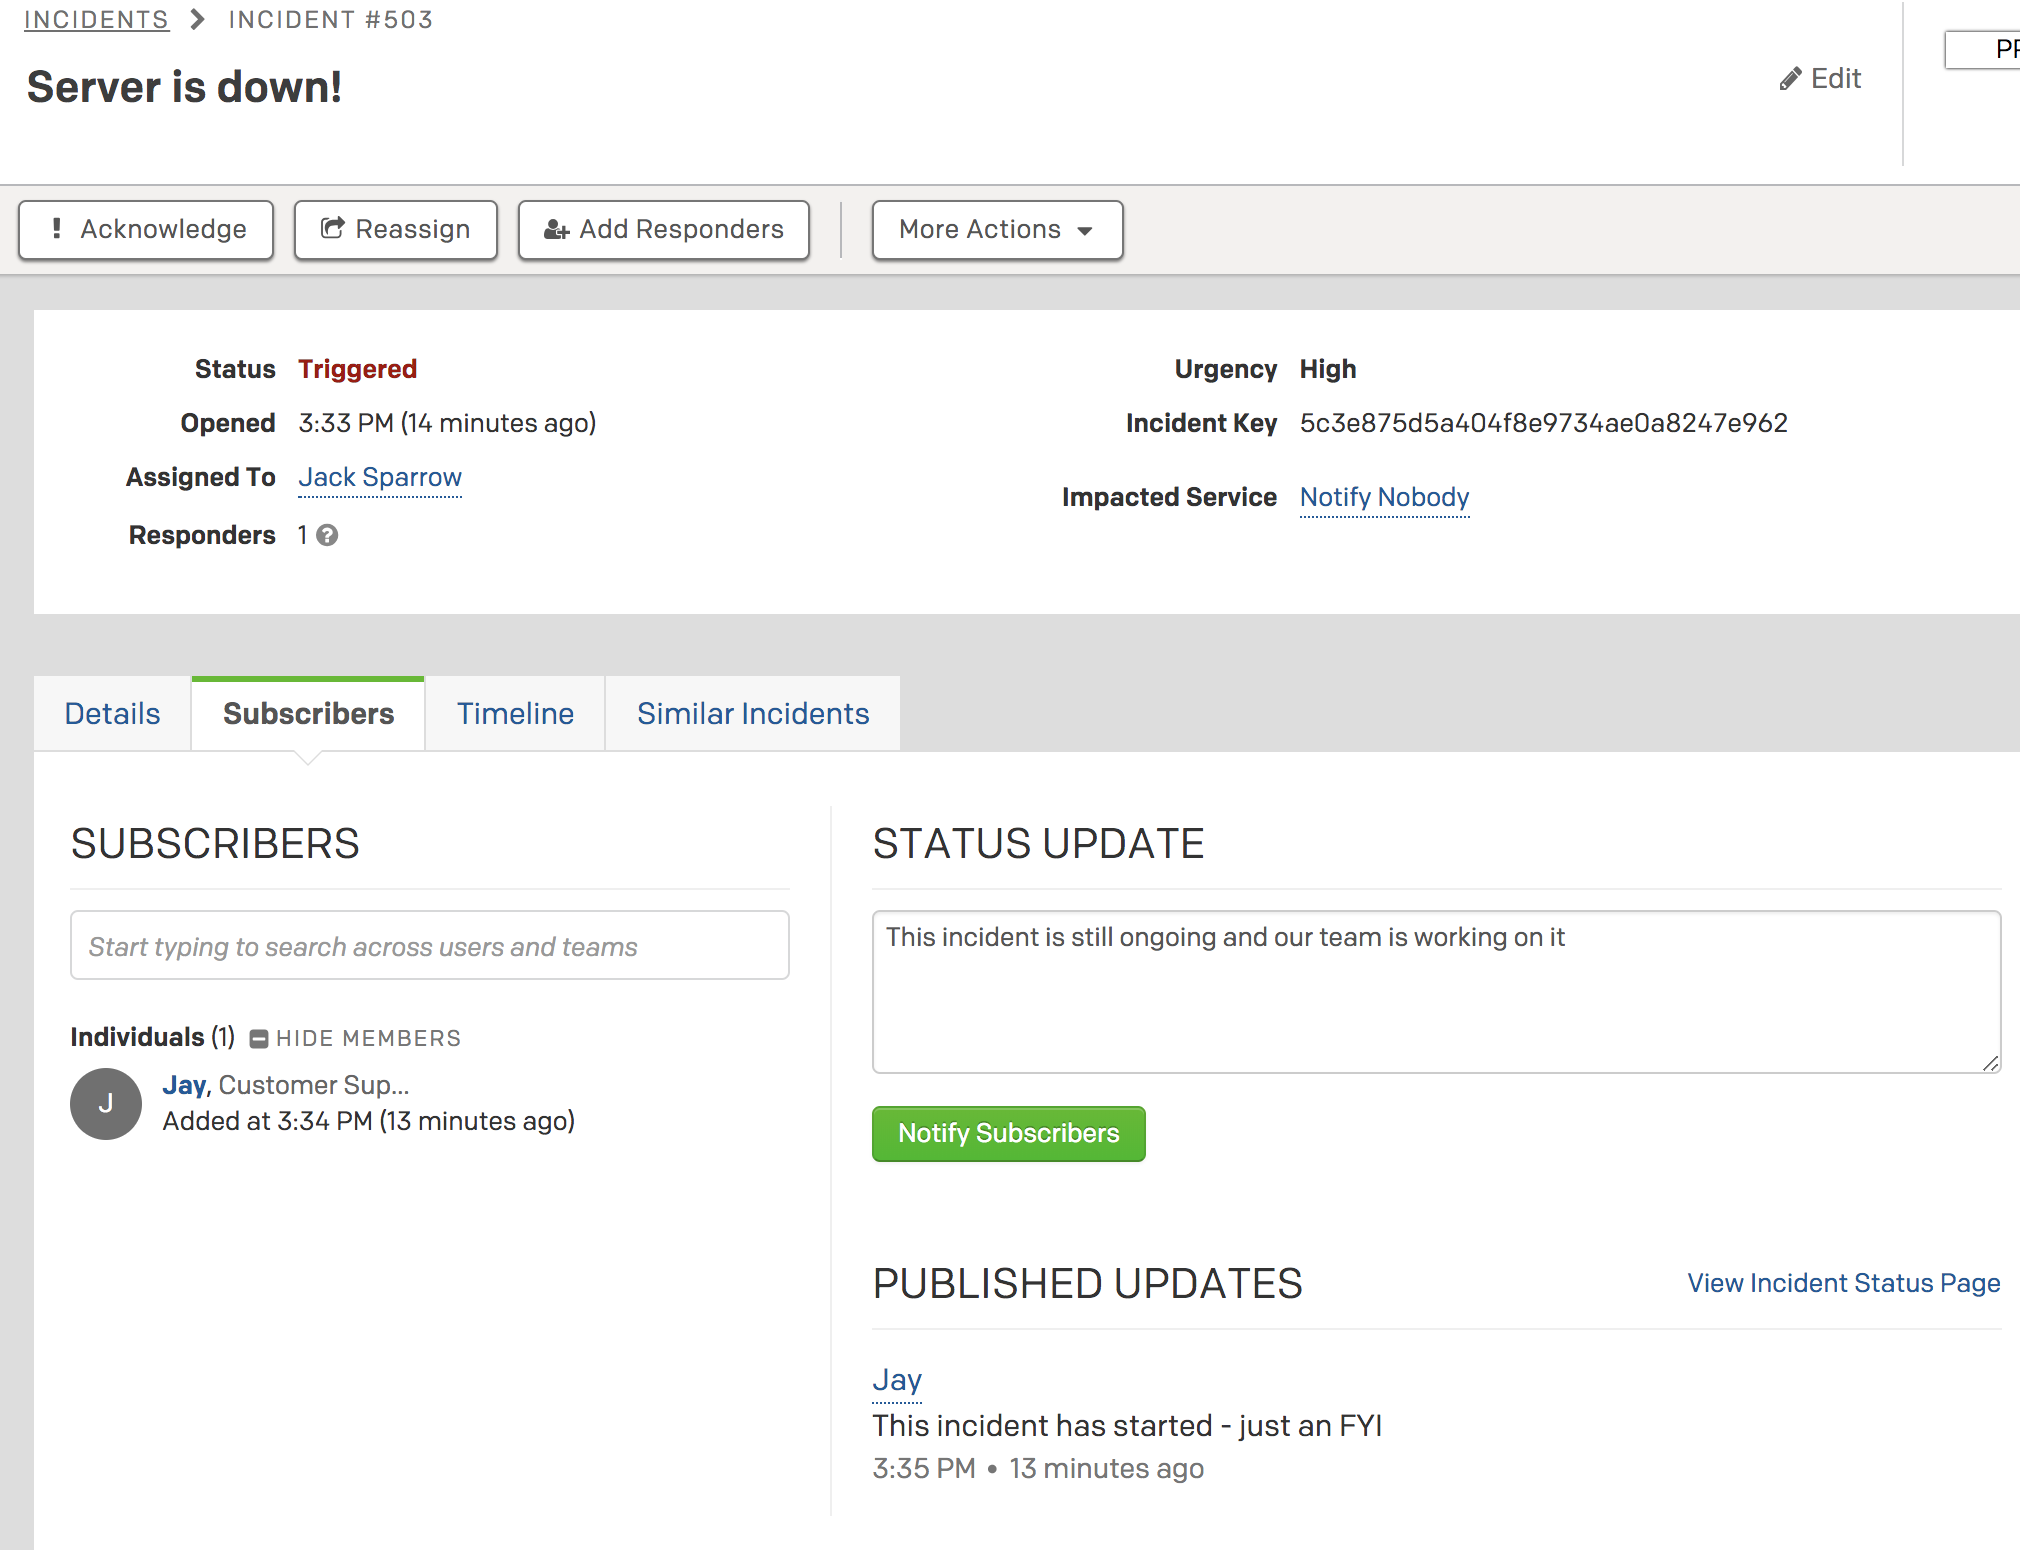2020x1550 pixels.
Task: Open the Timeline tab
Action: pyautogui.click(x=515, y=714)
